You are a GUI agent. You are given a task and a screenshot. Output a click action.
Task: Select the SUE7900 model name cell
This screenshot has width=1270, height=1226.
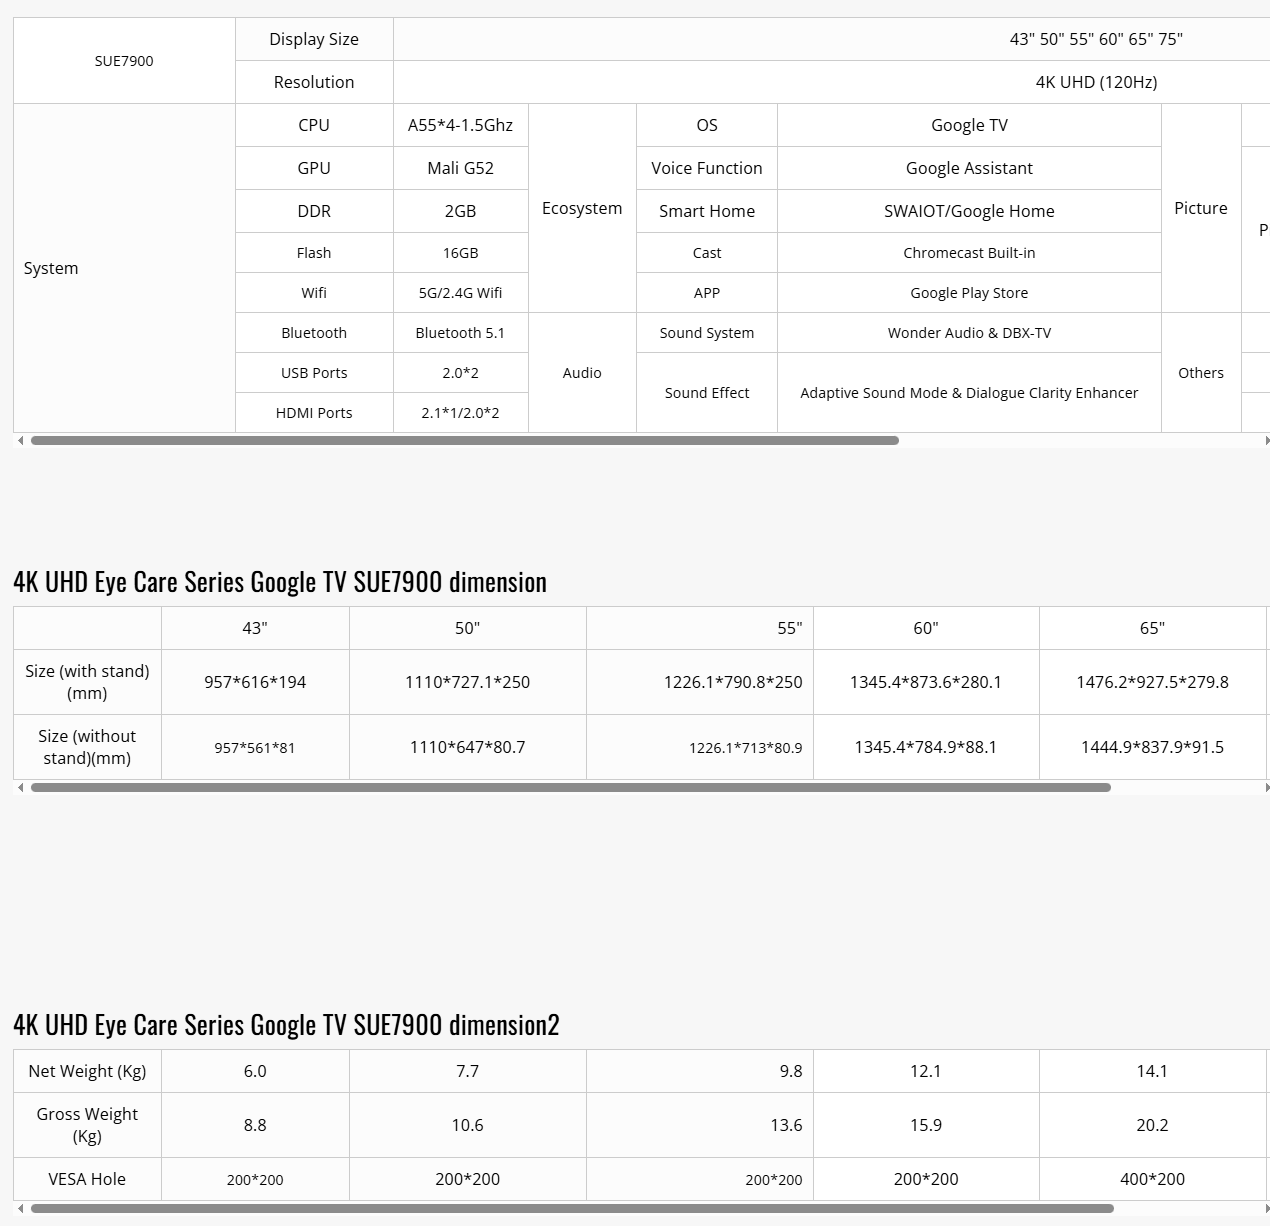click(124, 61)
